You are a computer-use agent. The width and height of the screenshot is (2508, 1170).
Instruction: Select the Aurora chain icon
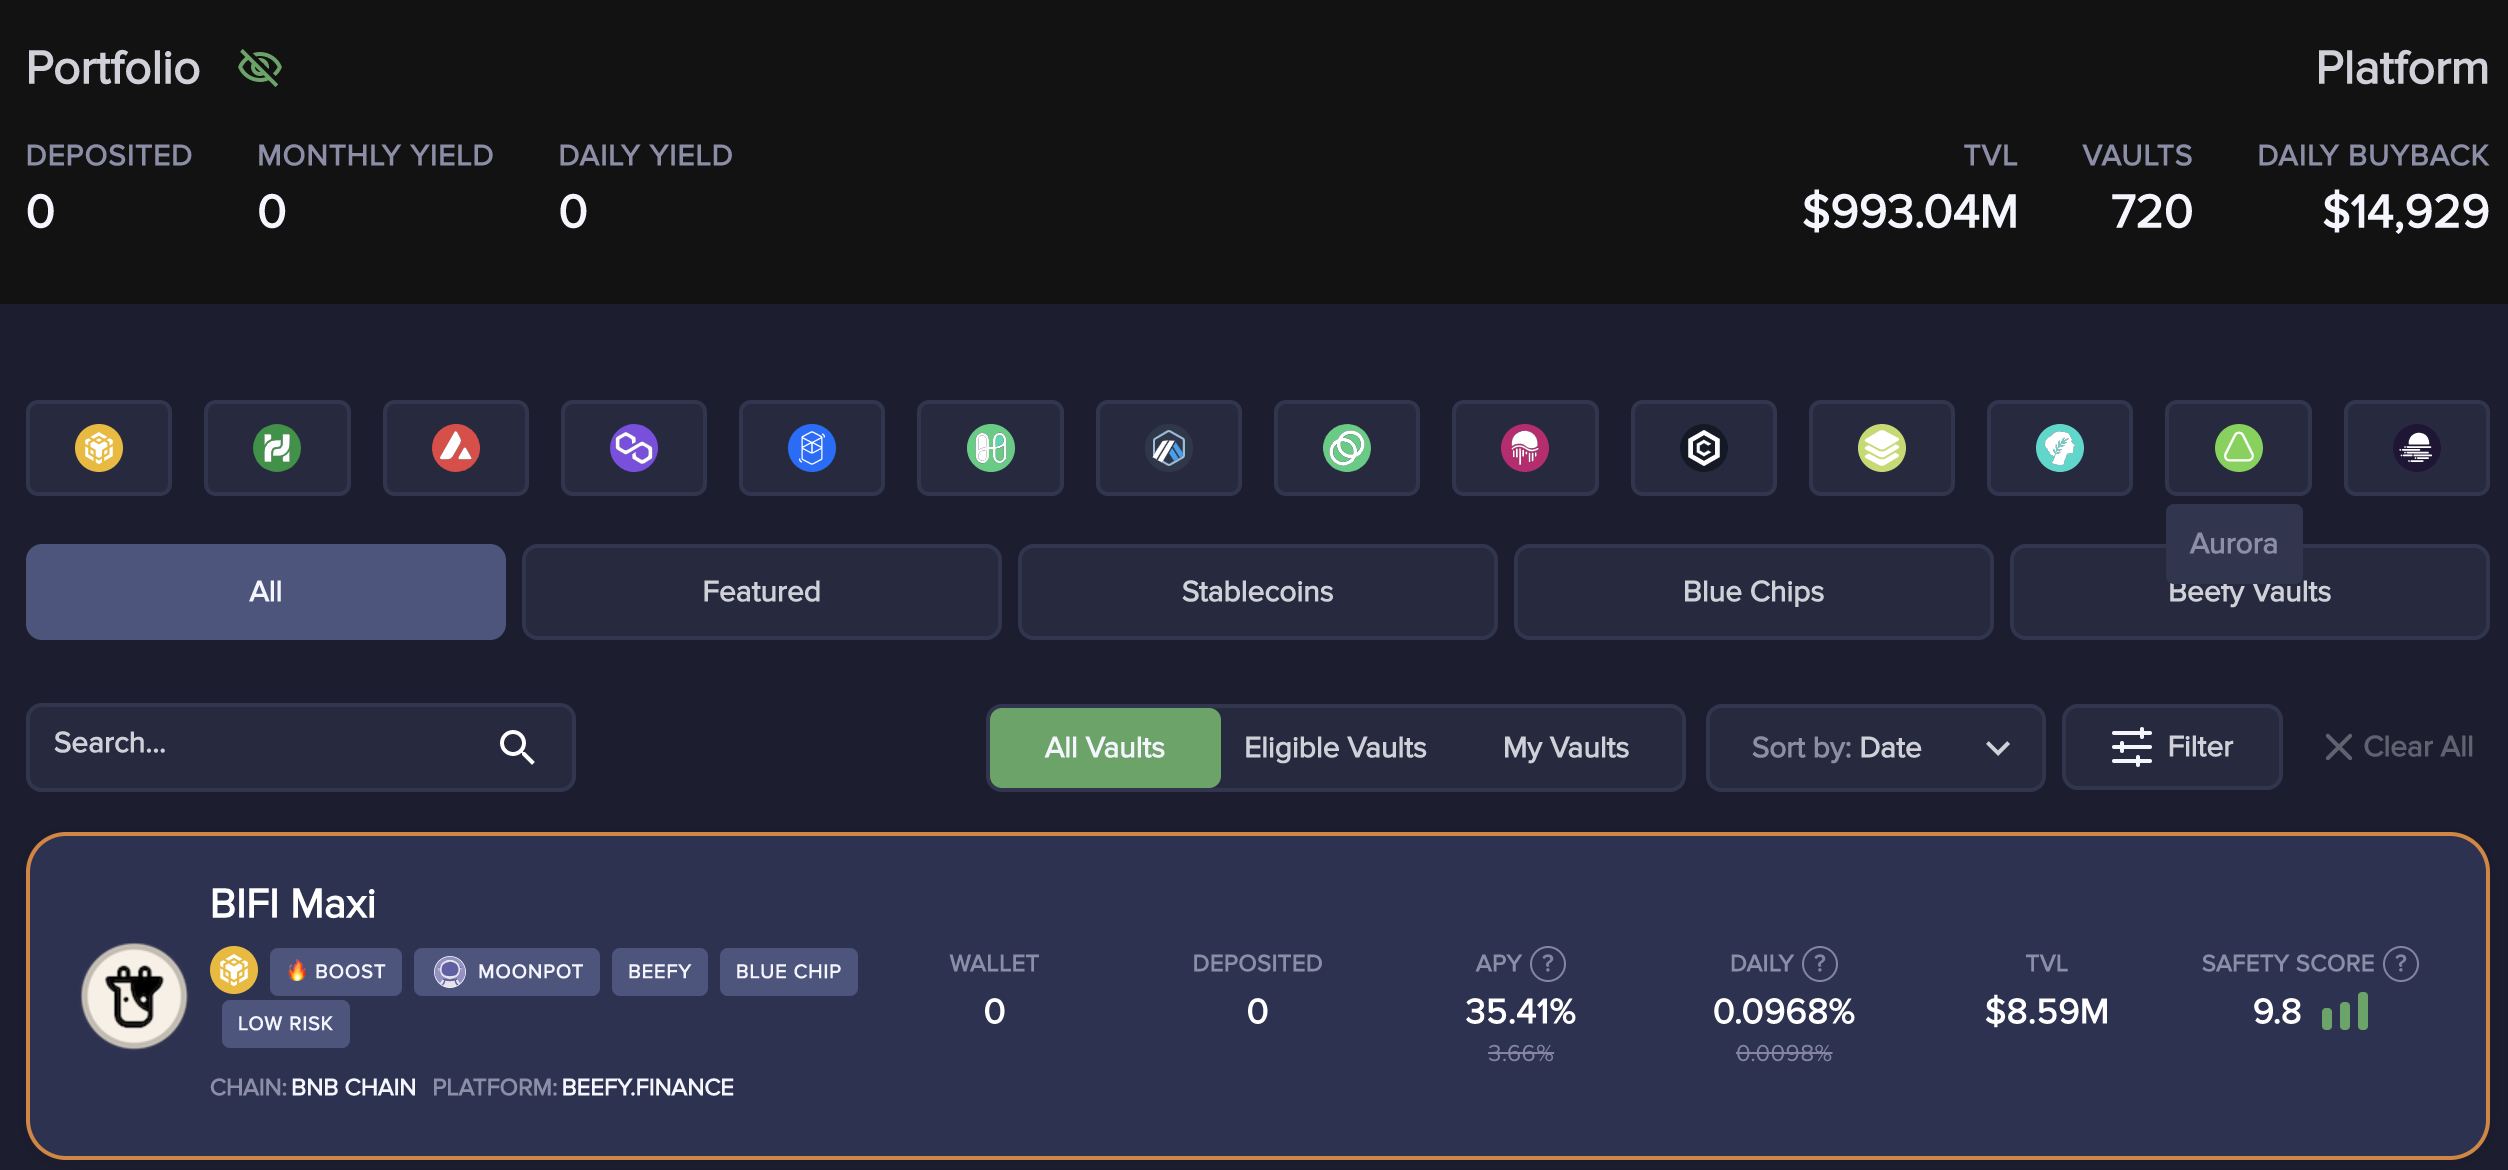point(2238,448)
